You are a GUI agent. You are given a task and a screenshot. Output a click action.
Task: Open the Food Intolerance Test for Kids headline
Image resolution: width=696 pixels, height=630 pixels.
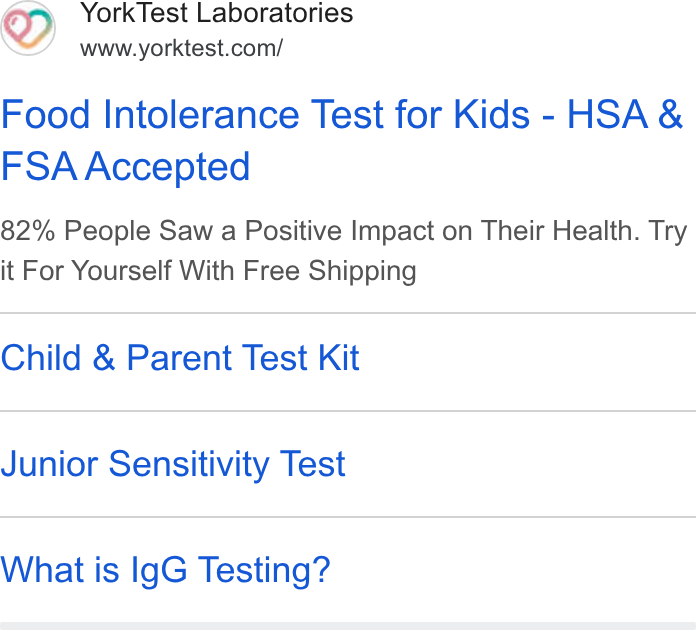(x=341, y=140)
